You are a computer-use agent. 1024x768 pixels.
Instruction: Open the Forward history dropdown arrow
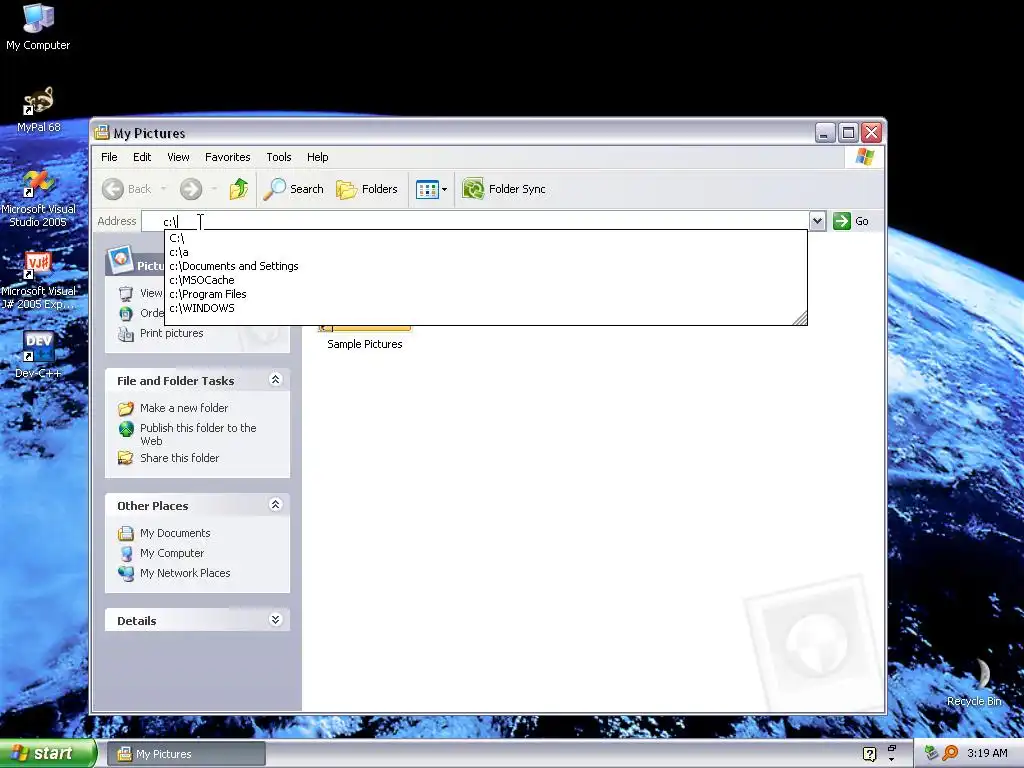tap(214, 189)
